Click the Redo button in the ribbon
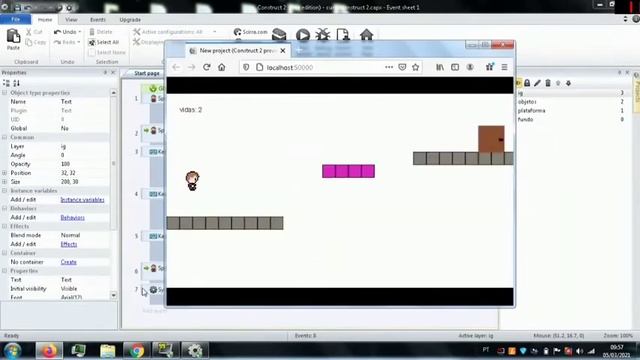640x360 pixels. point(65,42)
